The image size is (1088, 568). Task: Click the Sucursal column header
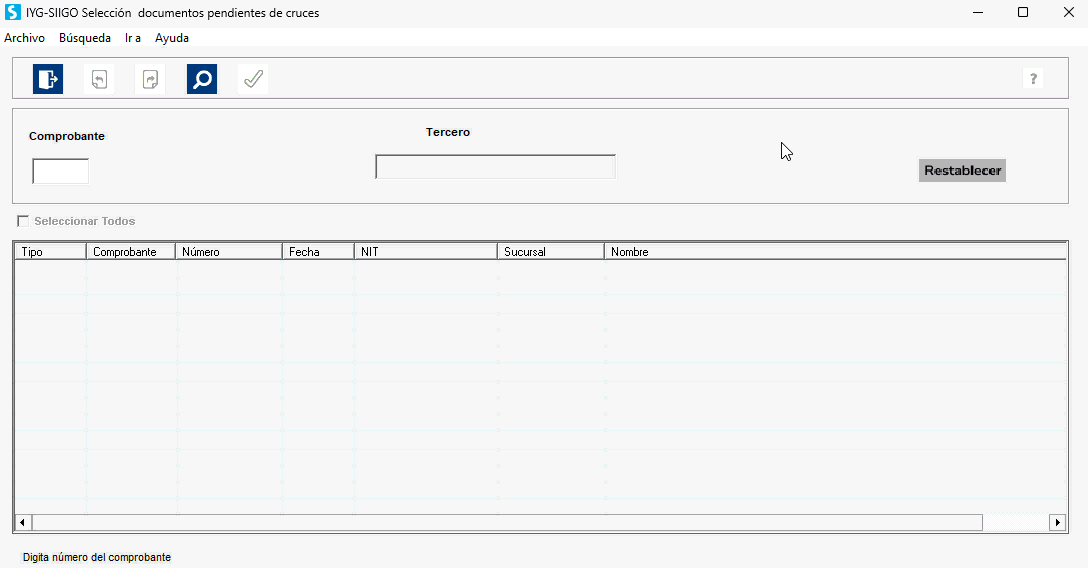551,252
